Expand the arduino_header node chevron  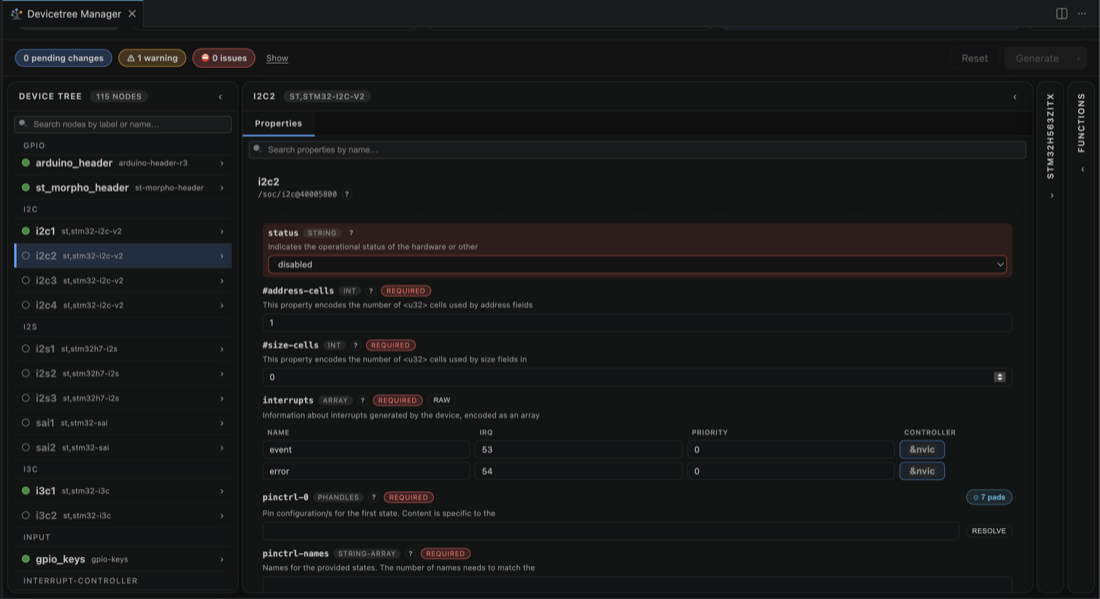[x=222, y=163]
